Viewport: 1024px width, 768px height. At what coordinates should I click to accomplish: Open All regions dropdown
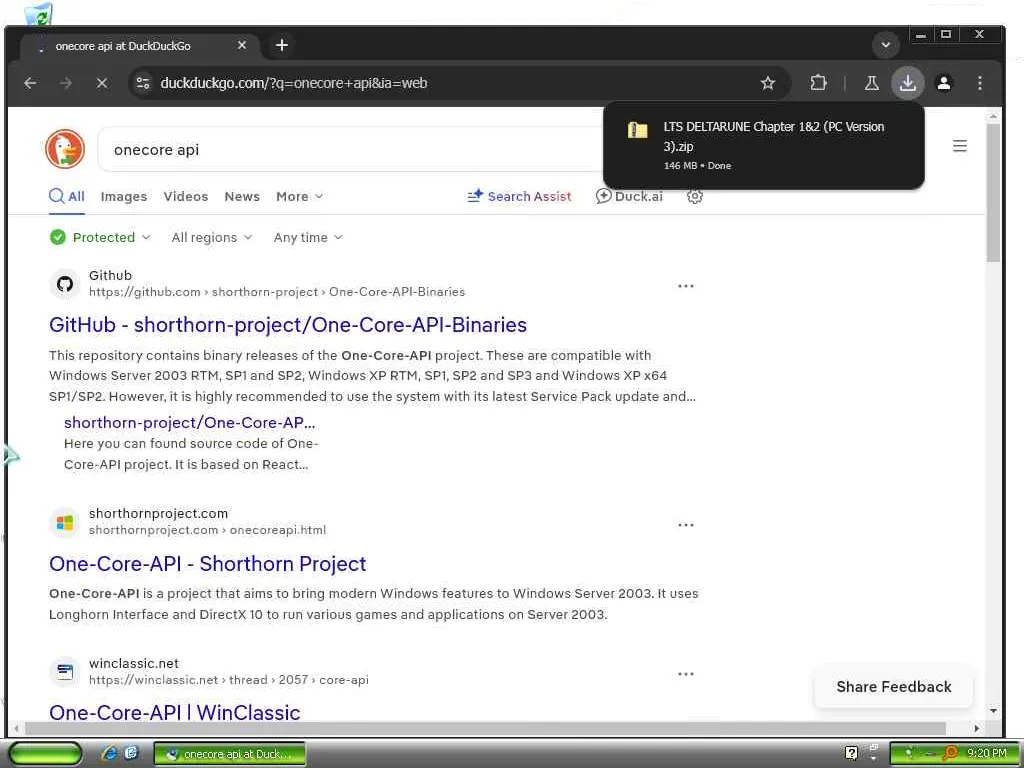tap(212, 237)
